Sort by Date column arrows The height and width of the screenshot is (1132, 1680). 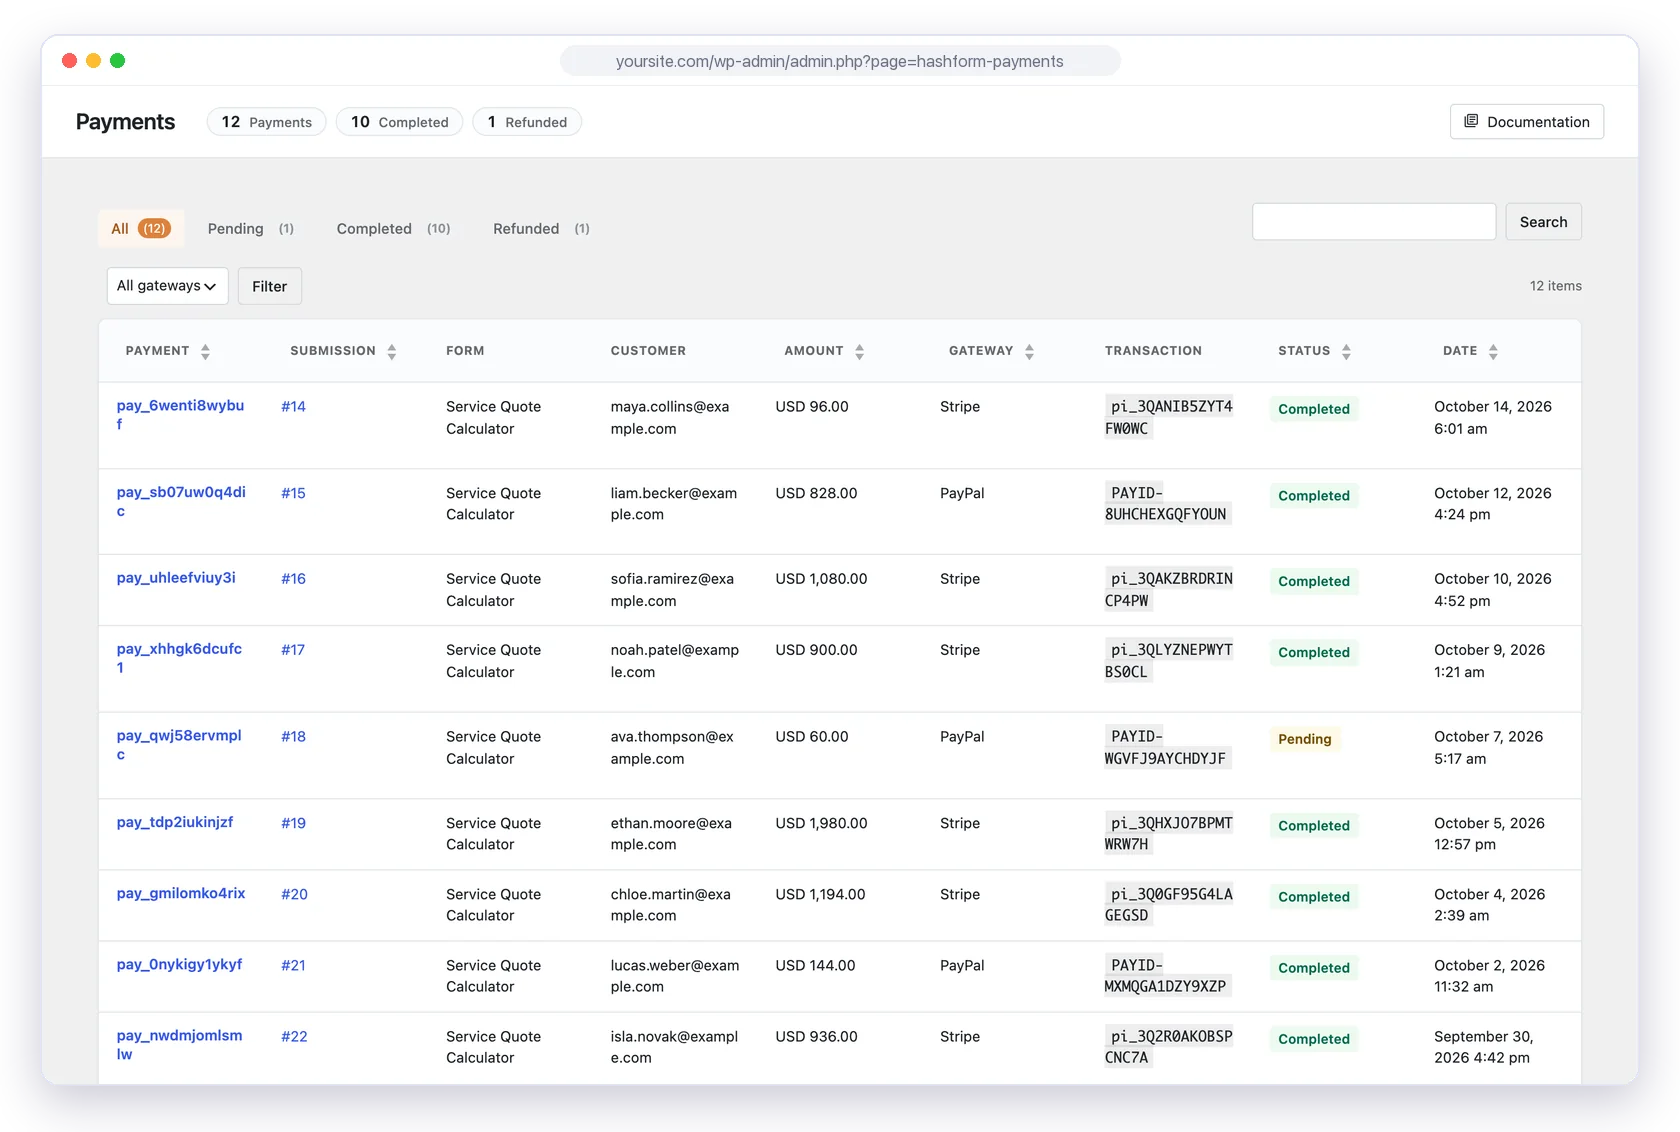(x=1493, y=351)
